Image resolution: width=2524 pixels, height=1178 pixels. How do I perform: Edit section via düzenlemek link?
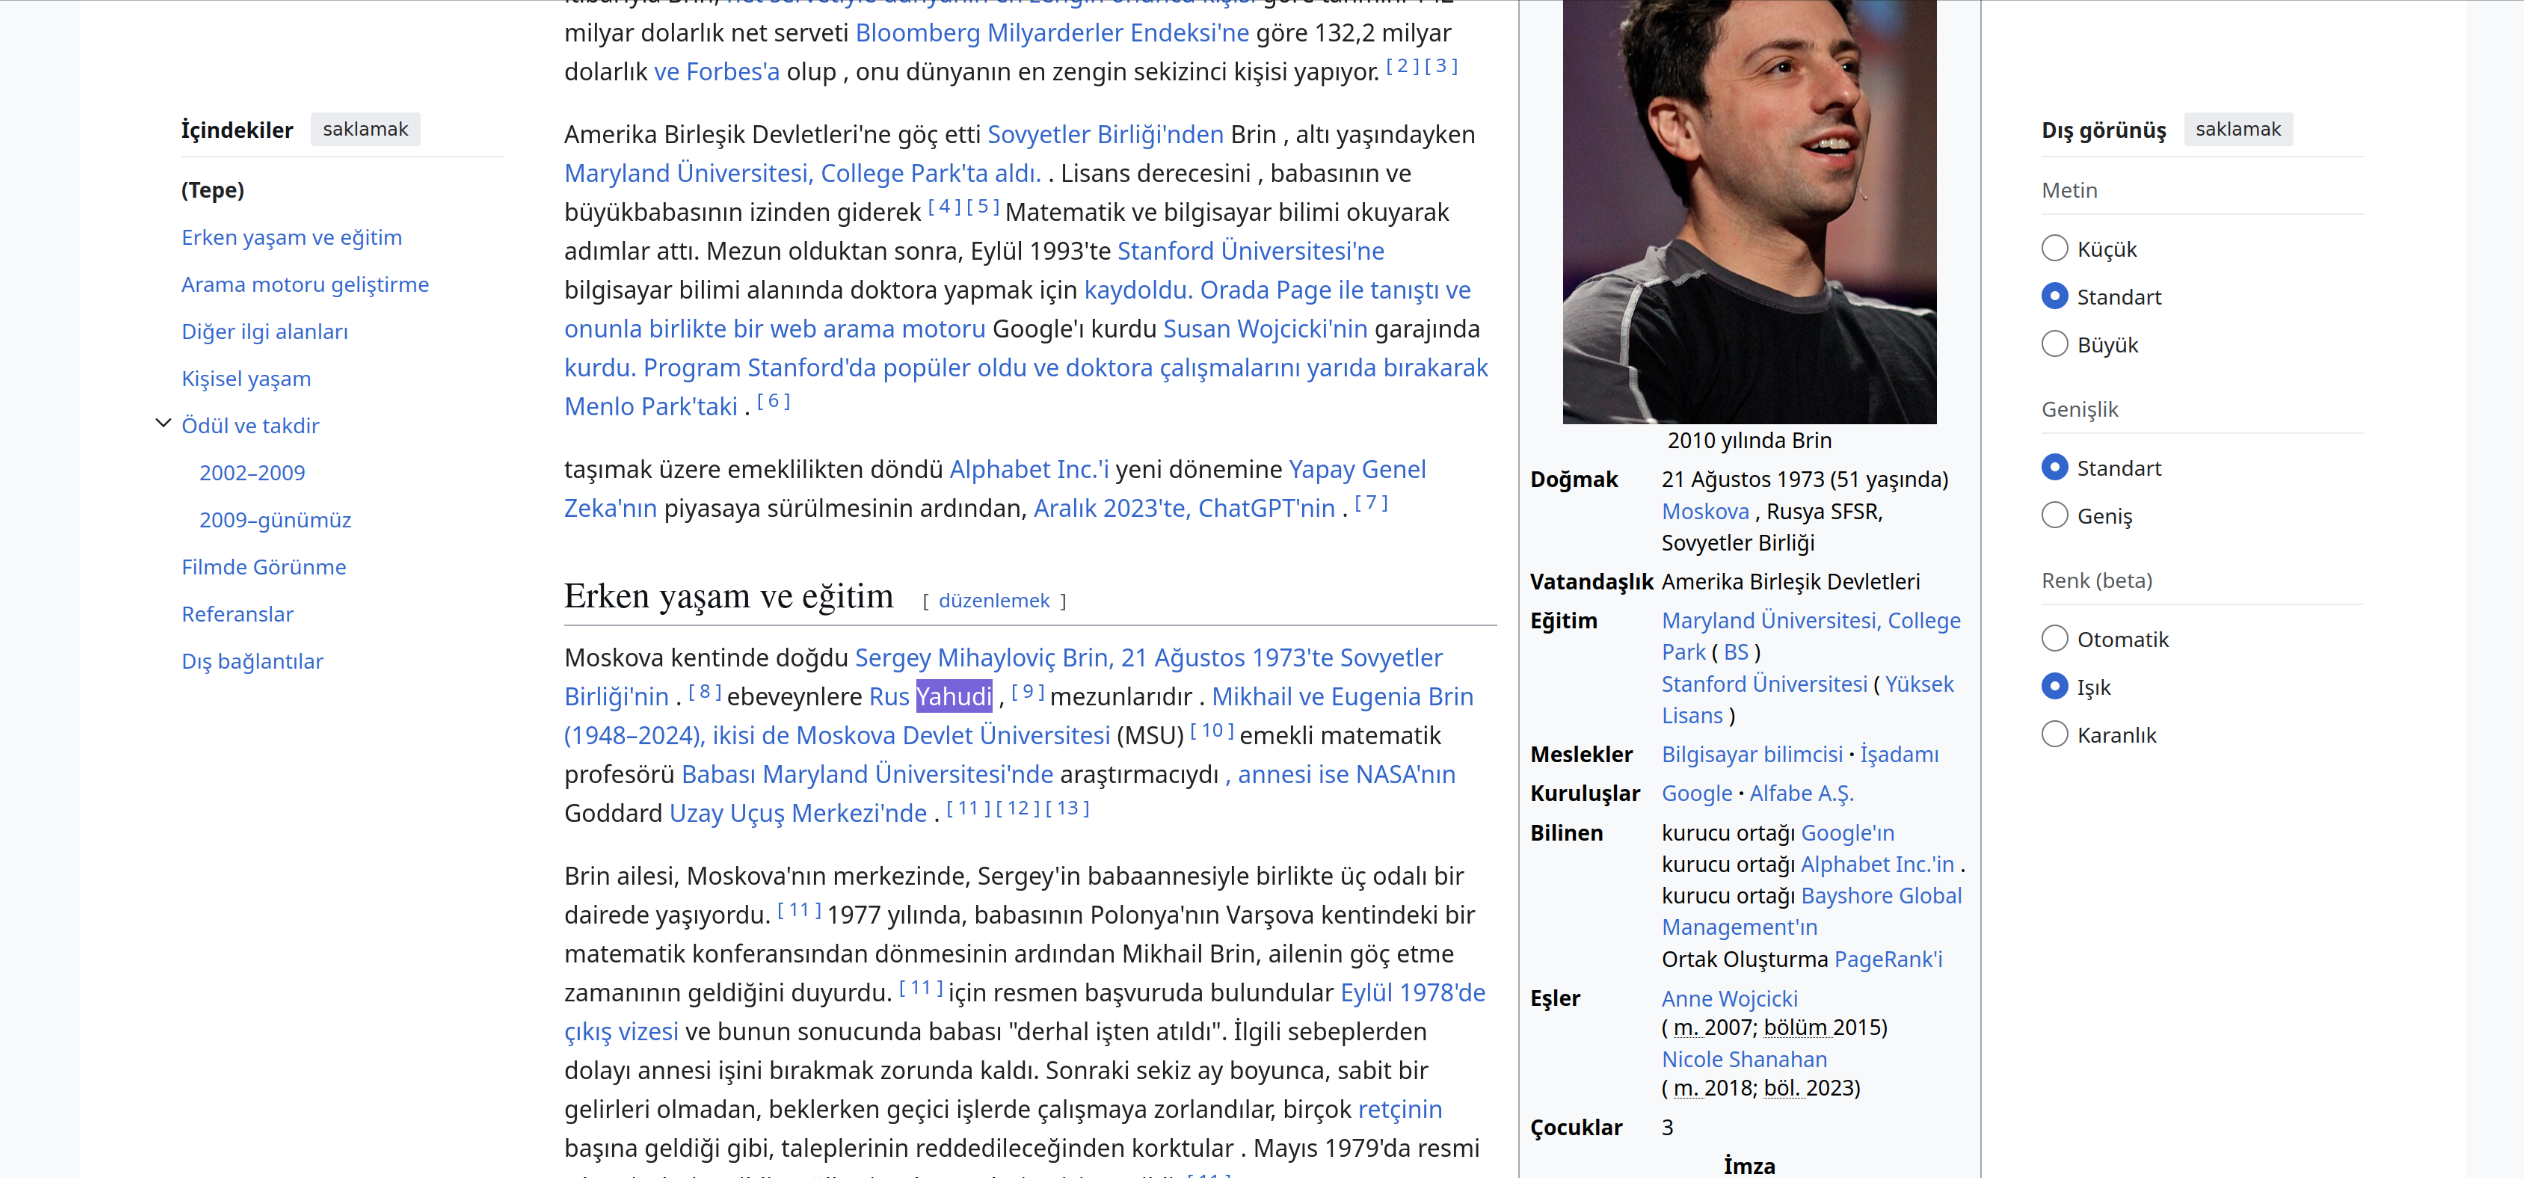(994, 600)
